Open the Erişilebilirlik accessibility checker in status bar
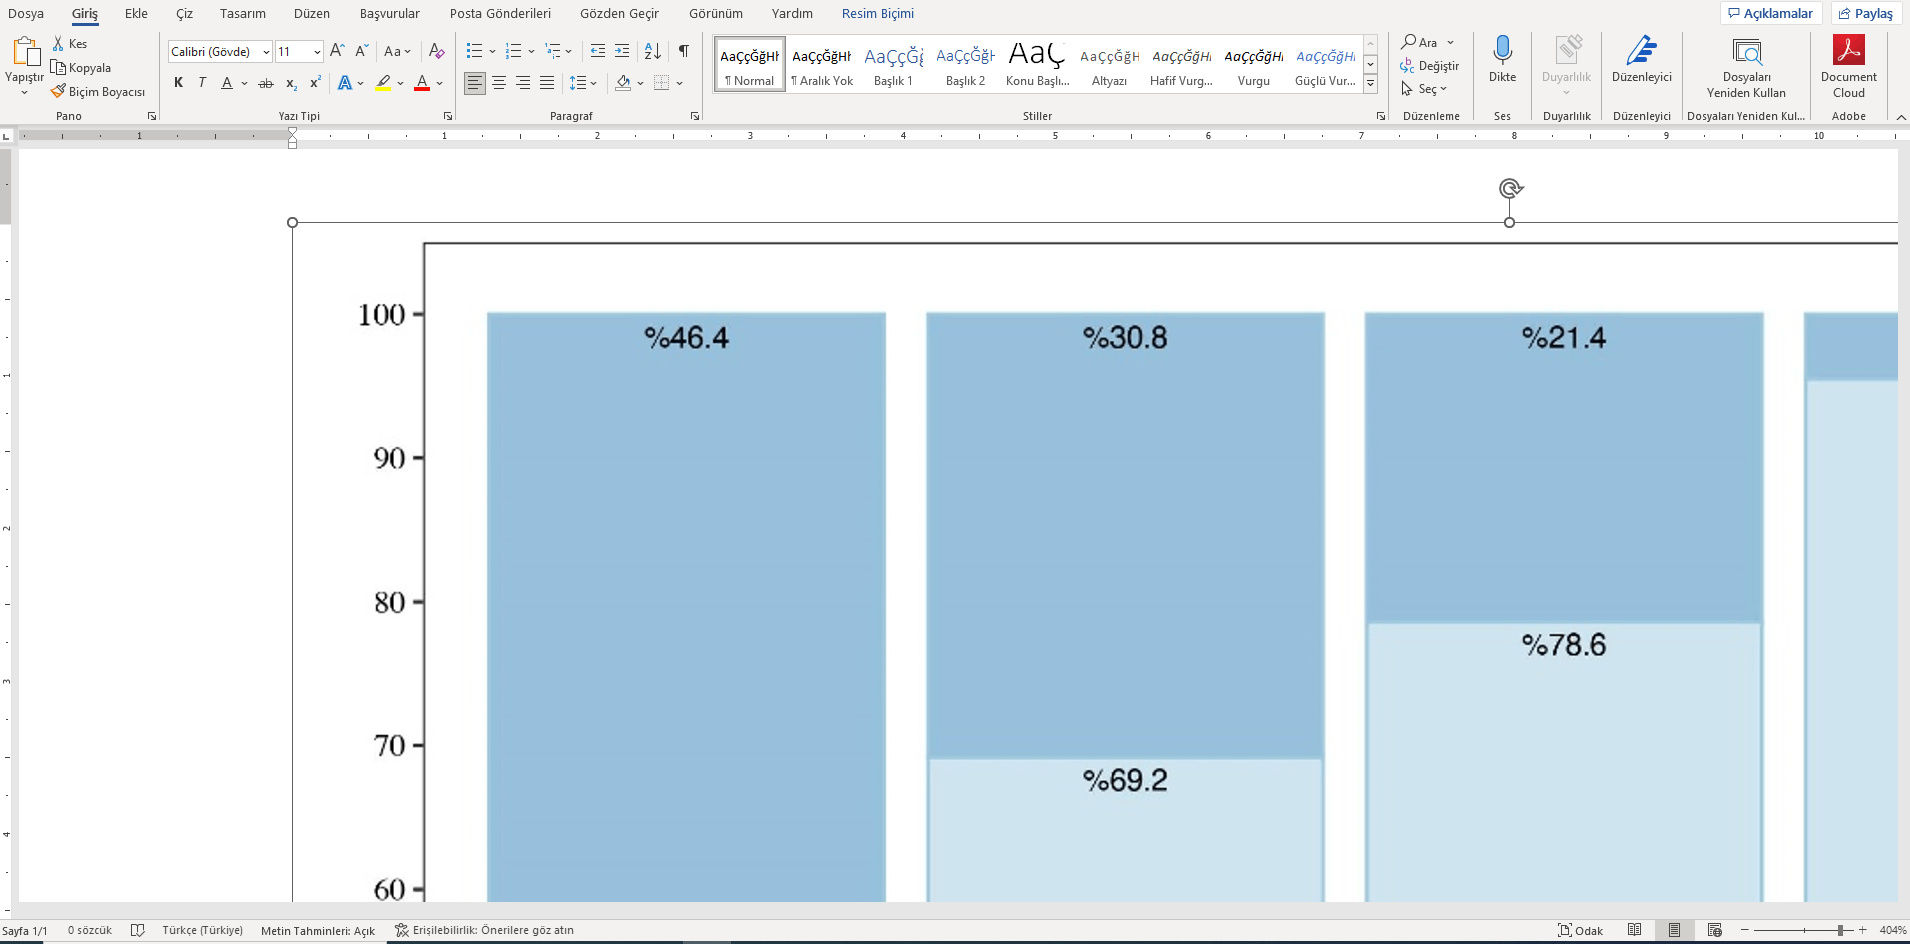The image size is (1910, 944). 484,930
